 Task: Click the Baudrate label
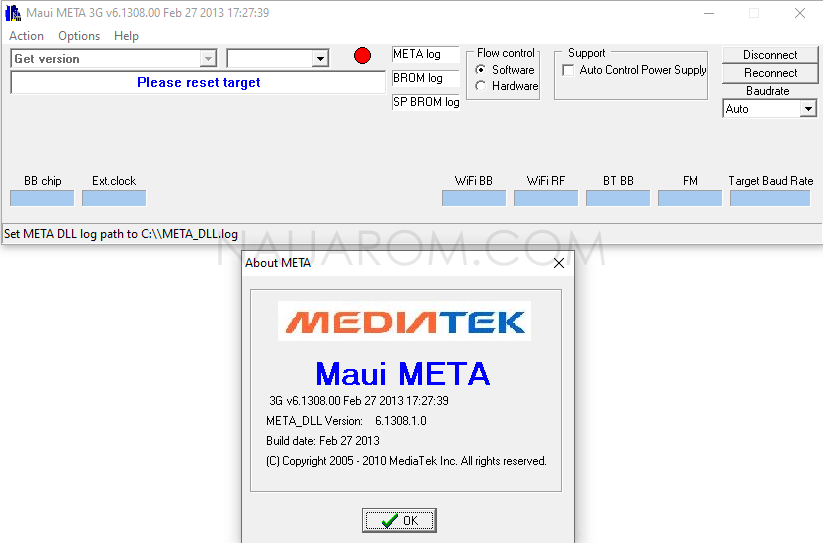768,91
